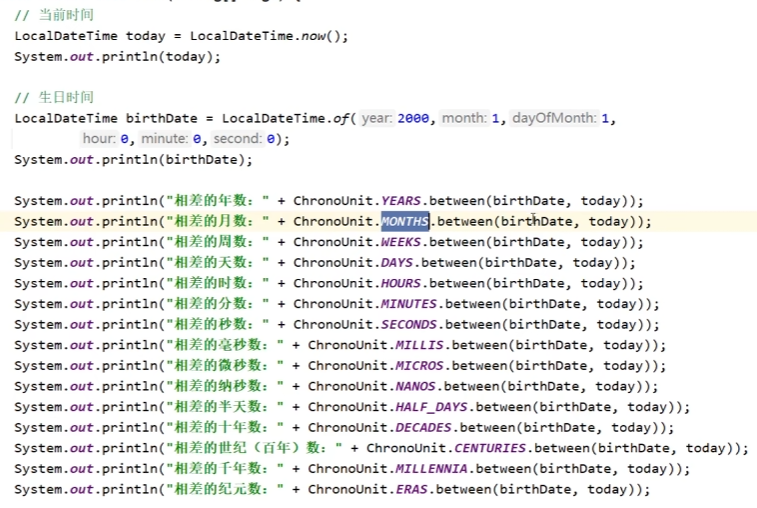Viewport: 757px width, 508px height.
Task: Click the string 相差的十年数
Action: coord(225,427)
